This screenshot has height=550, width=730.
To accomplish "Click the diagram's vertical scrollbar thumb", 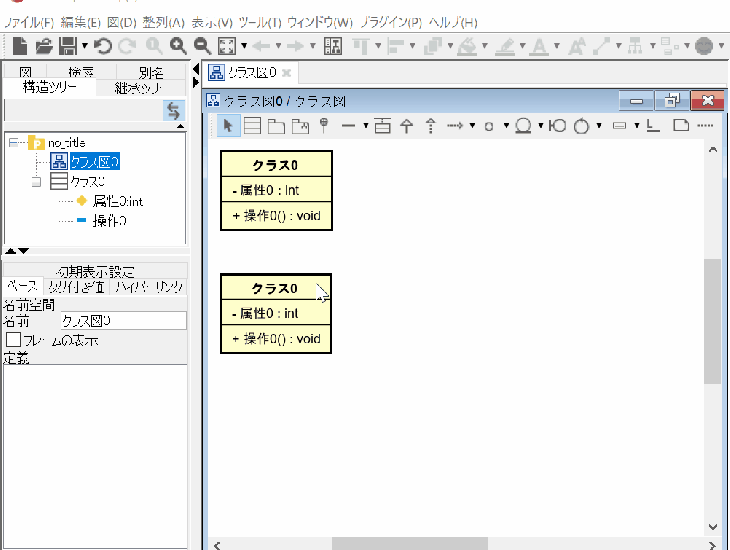I will pyautogui.click(x=712, y=320).
